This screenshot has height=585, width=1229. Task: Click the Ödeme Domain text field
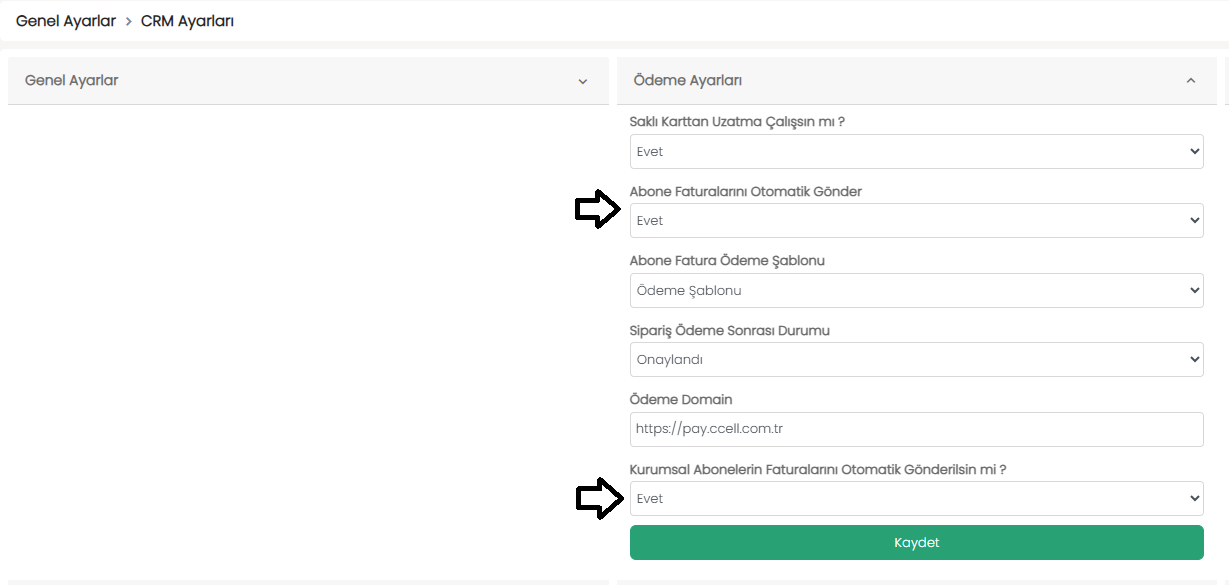[916, 430]
